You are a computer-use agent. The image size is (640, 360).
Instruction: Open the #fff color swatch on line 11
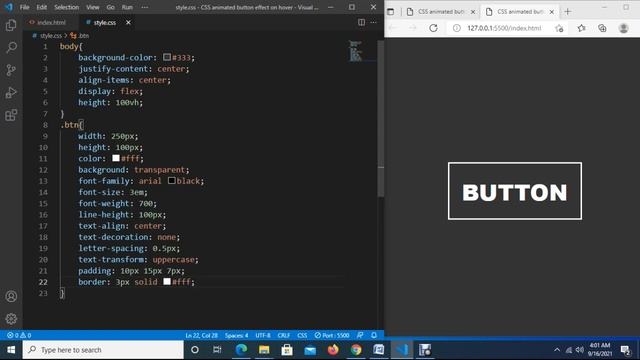click(116, 158)
